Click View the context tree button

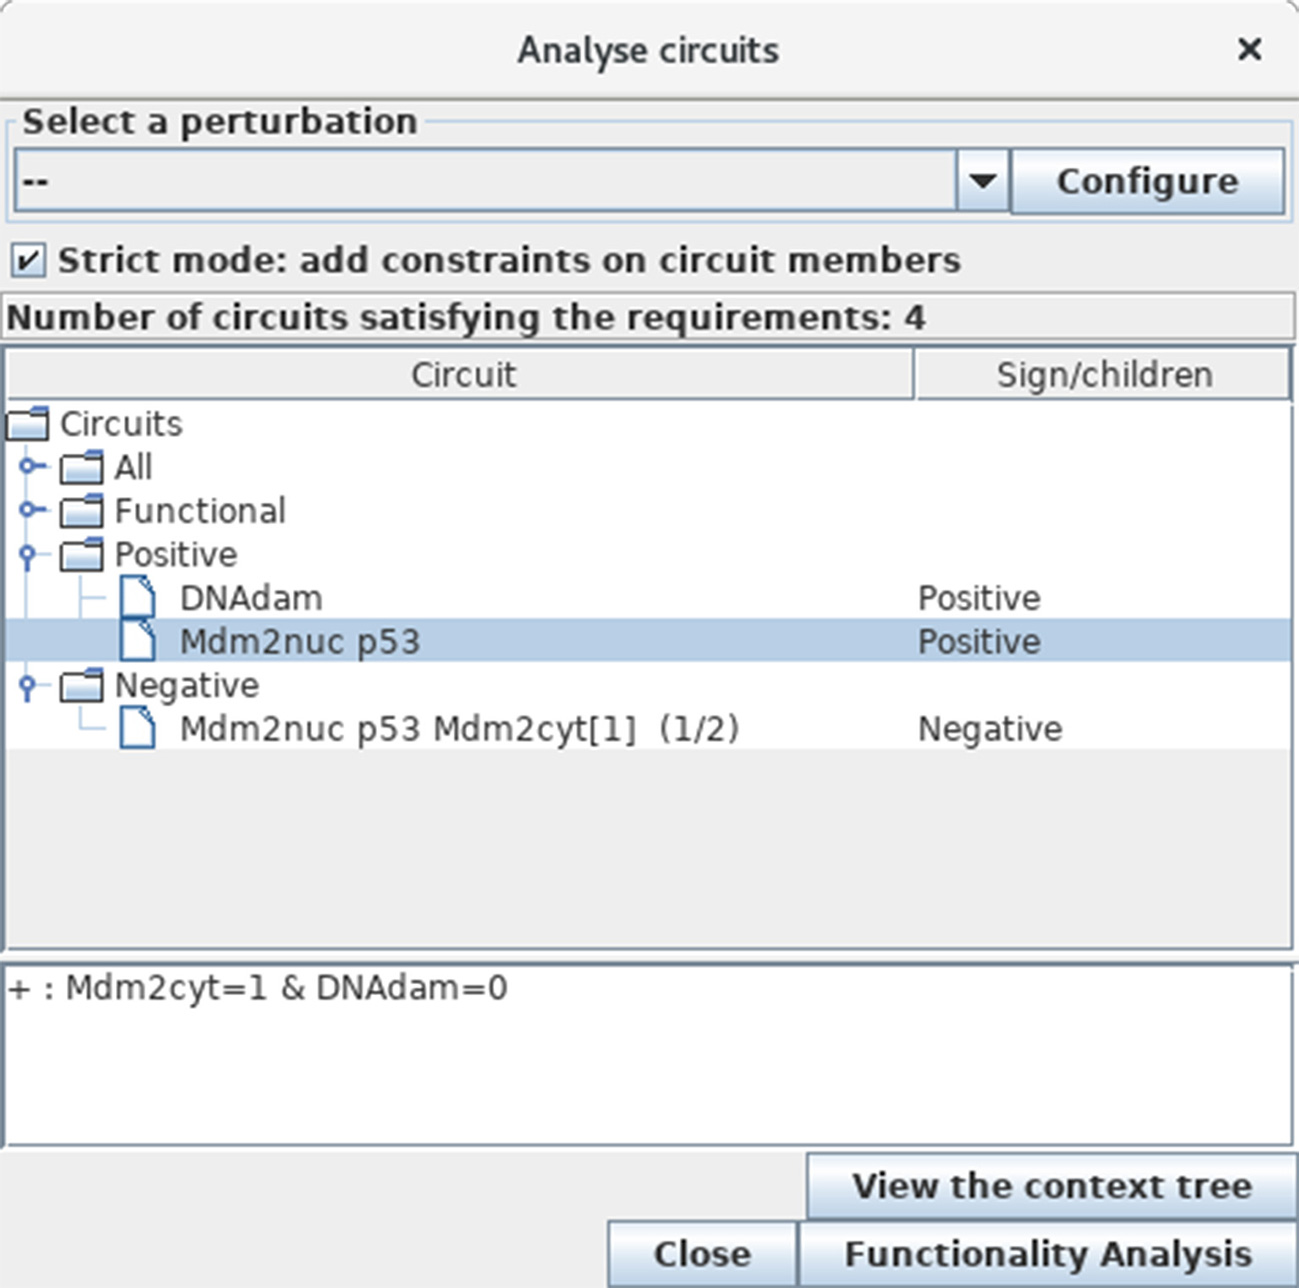point(1051,1186)
